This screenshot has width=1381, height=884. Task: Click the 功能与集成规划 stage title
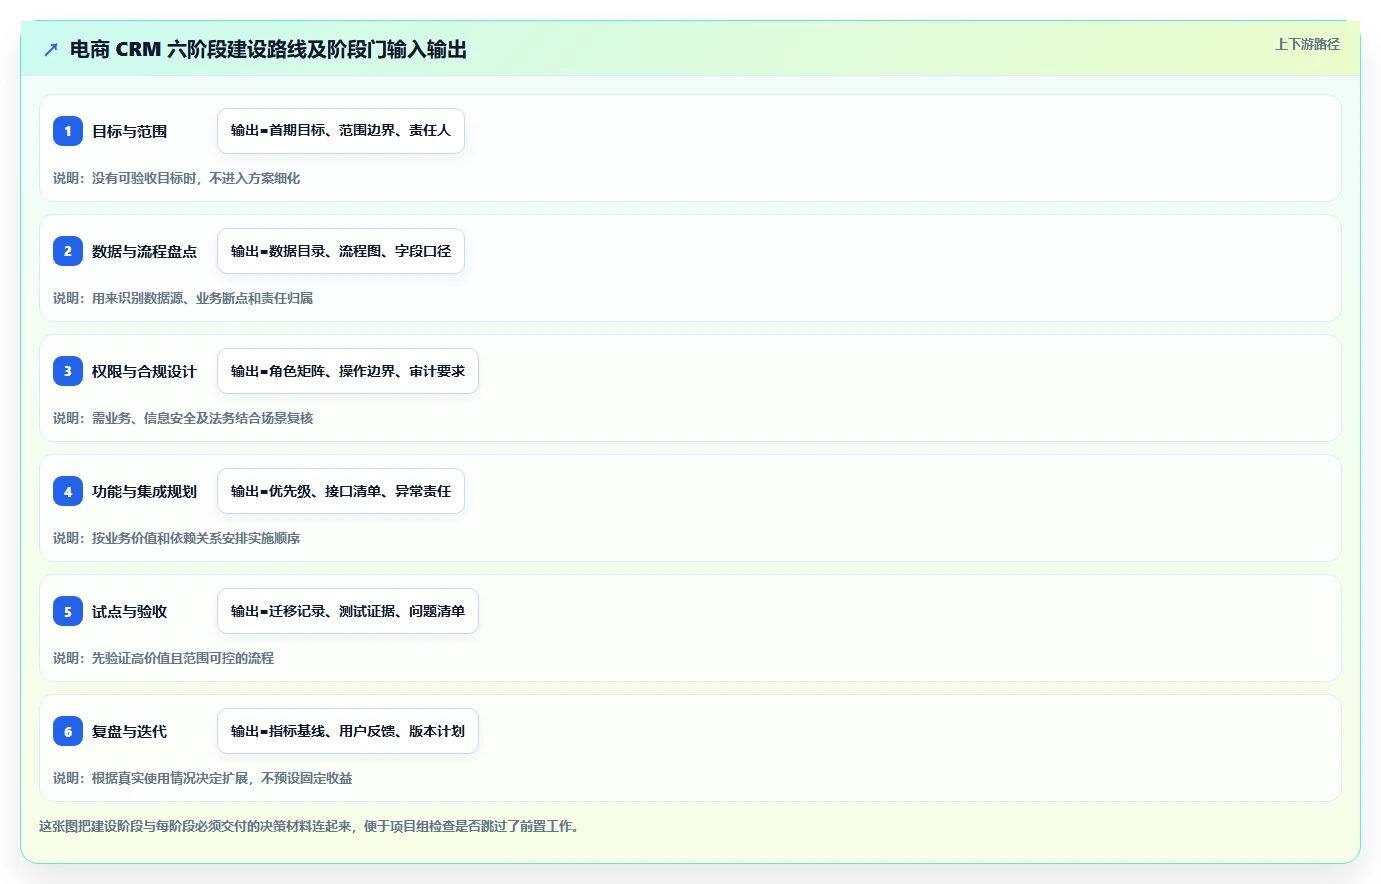coord(144,491)
